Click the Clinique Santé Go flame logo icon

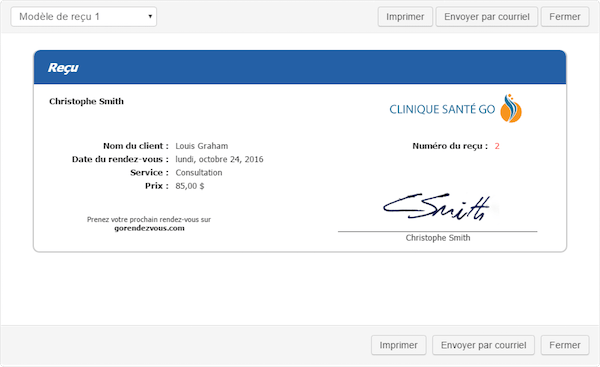[x=511, y=108]
